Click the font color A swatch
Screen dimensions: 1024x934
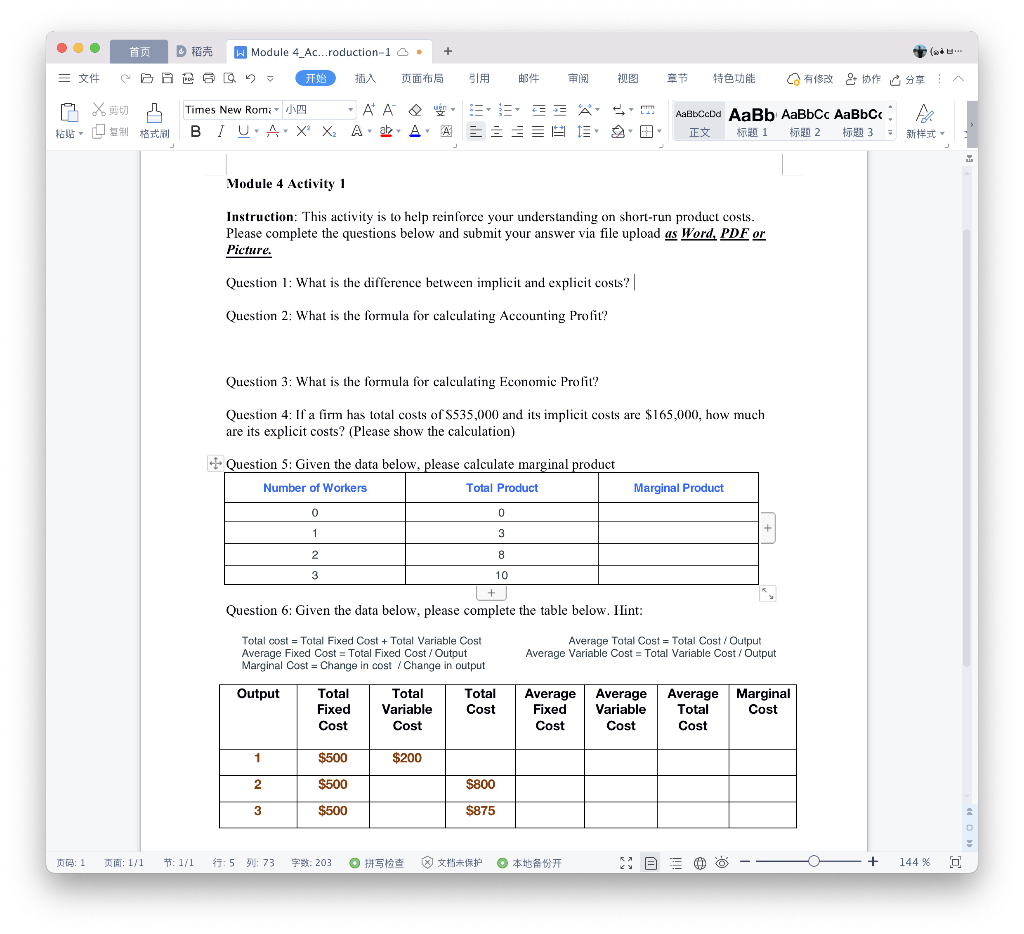tap(415, 132)
